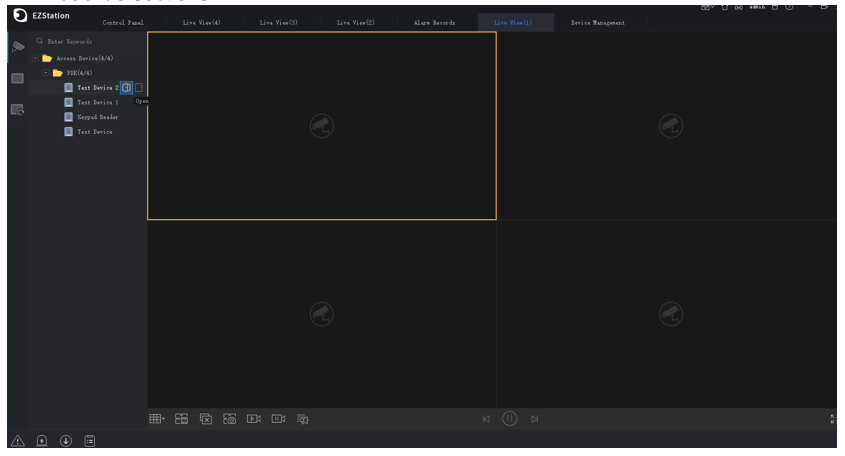Start live view on all windows

point(254,419)
